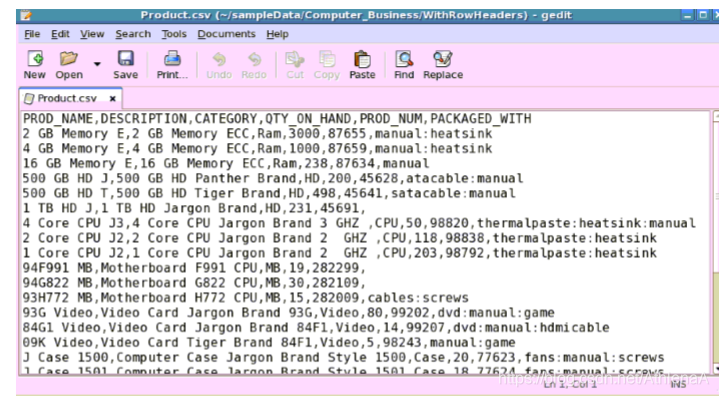Click the Replace toolbar icon
This screenshot has height=397, width=719.
click(x=443, y=65)
